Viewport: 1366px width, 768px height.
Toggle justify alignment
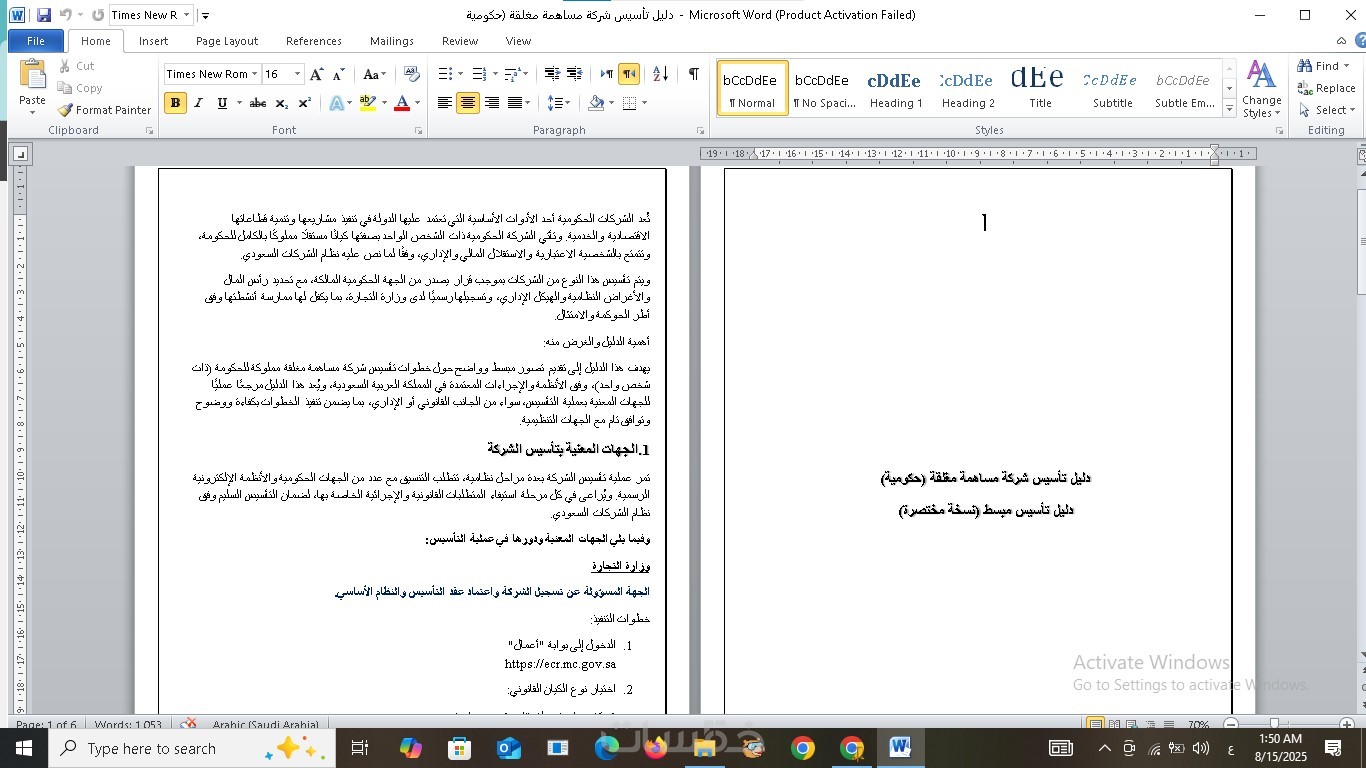point(514,103)
